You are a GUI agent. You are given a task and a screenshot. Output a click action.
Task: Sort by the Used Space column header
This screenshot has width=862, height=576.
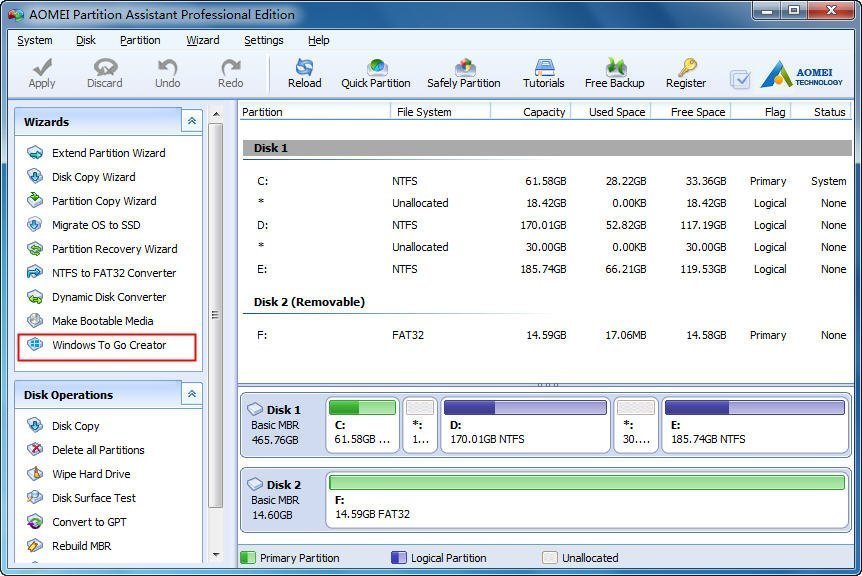(x=611, y=112)
